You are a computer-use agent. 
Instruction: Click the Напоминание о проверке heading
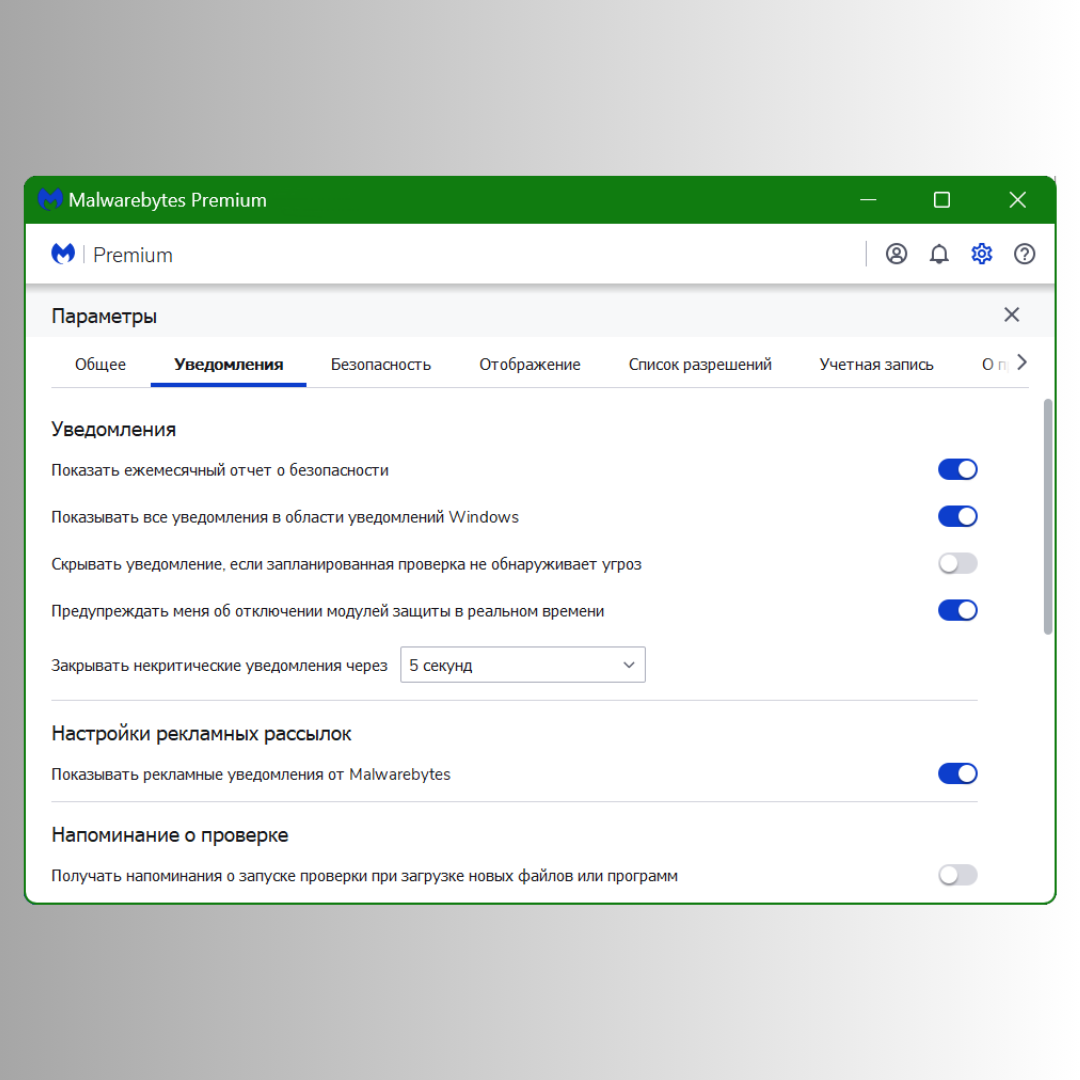tap(169, 835)
